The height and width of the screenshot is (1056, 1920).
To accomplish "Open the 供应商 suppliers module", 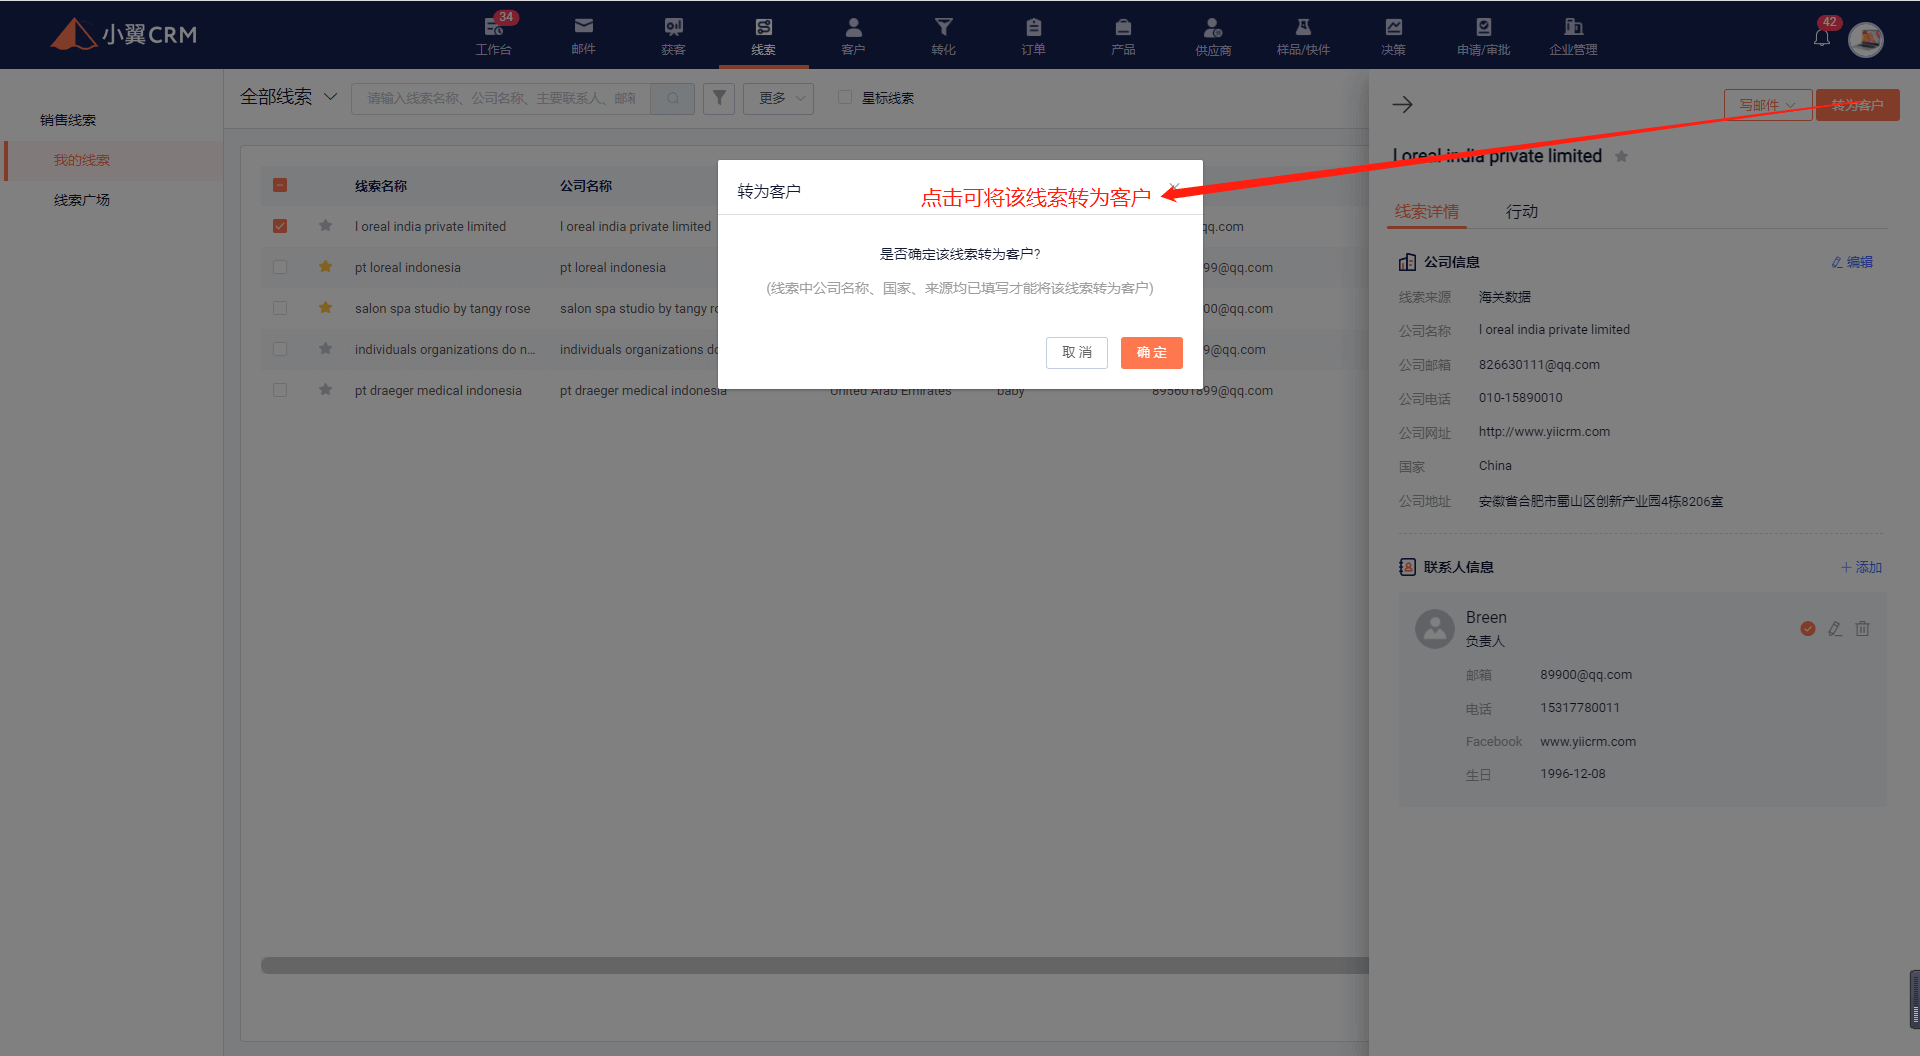I will tap(1213, 35).
